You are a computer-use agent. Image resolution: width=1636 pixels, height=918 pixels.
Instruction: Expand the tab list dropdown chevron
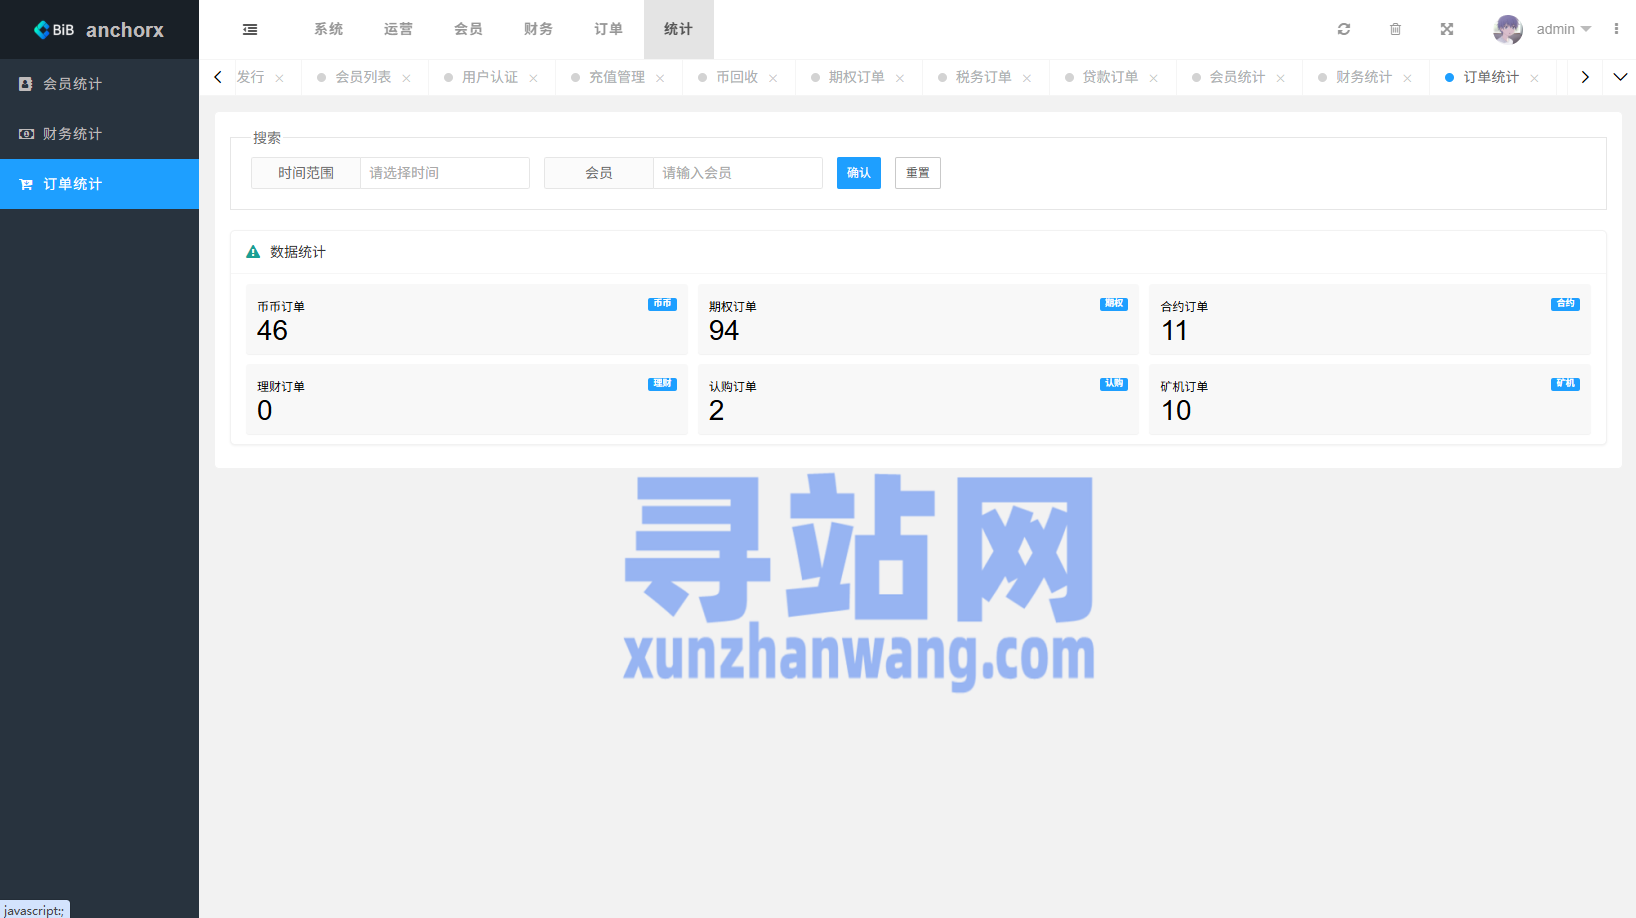click(1620, 77)
